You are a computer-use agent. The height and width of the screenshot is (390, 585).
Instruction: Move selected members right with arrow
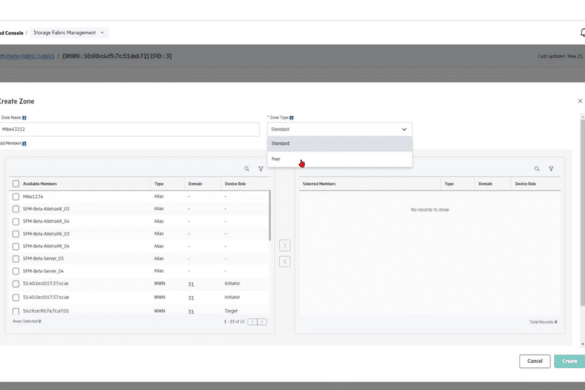(x=285, y=245)
